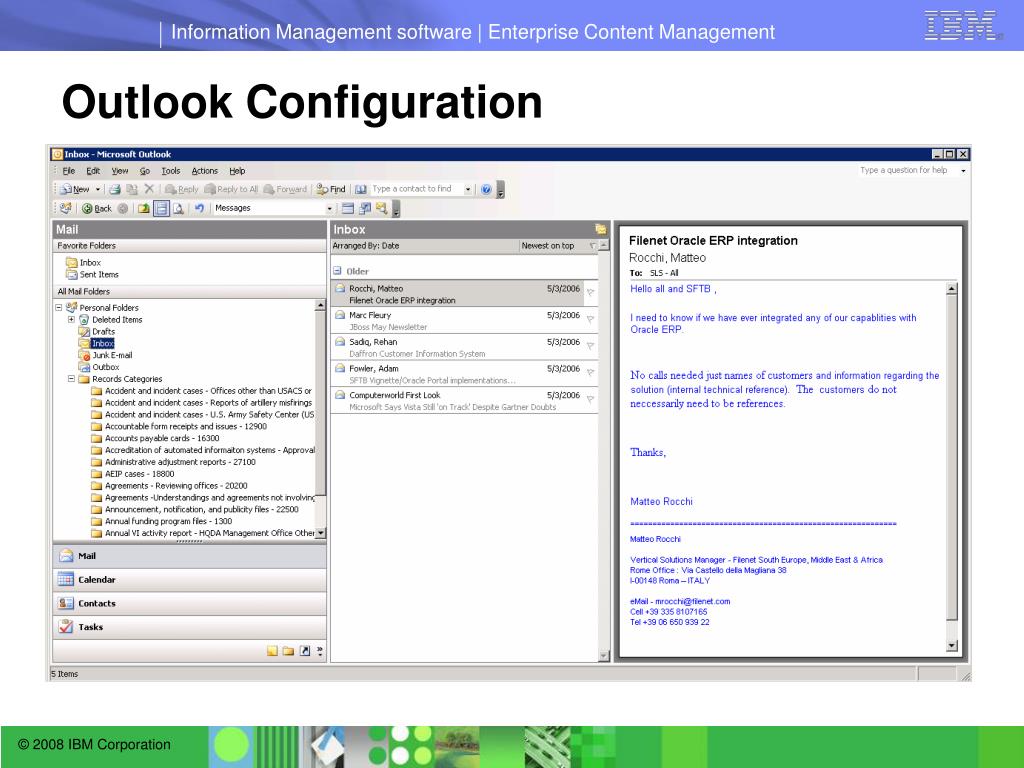
Task: Click the Print Preview icon
Action: (178, 208)
